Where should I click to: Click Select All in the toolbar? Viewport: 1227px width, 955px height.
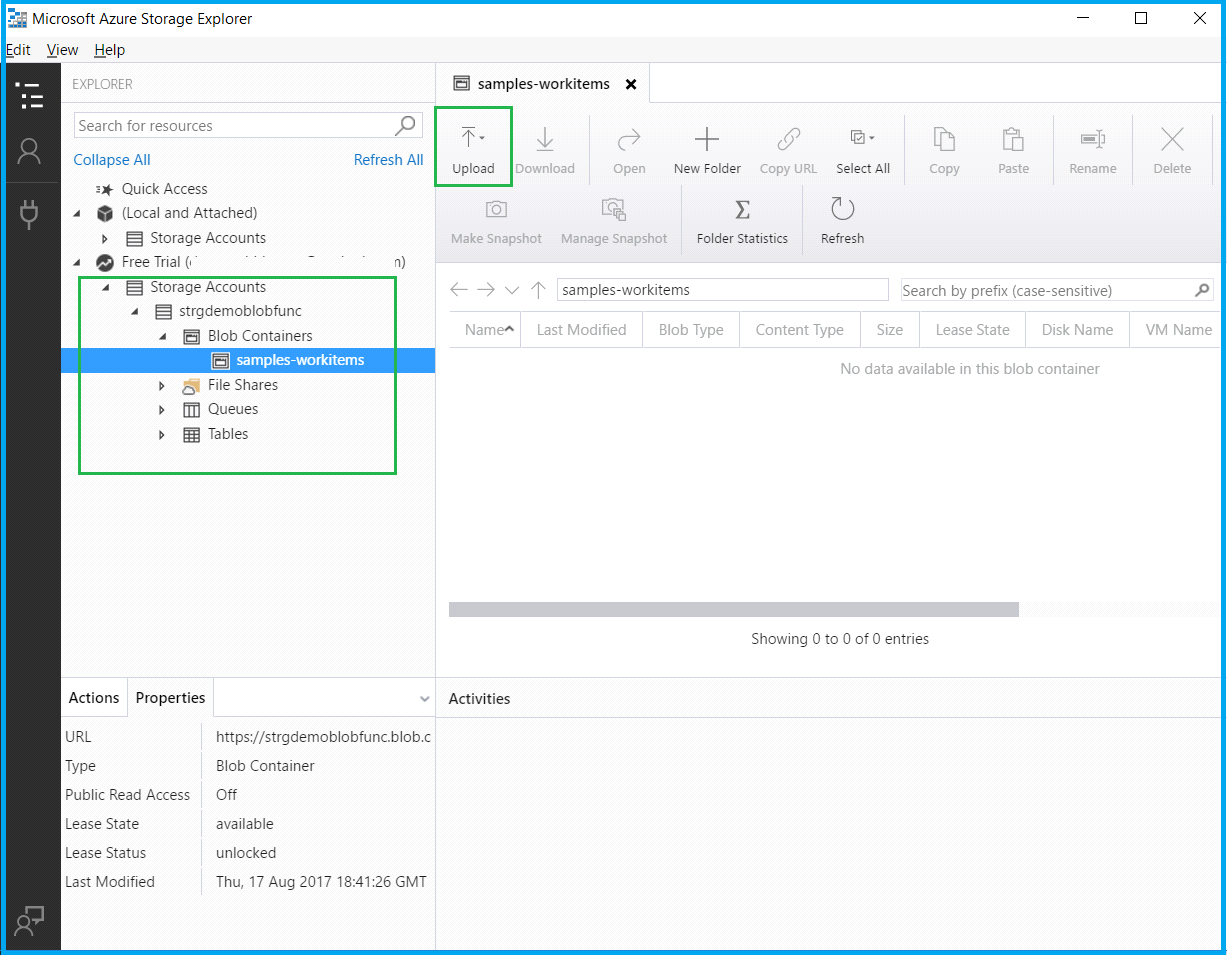[863, 150]
